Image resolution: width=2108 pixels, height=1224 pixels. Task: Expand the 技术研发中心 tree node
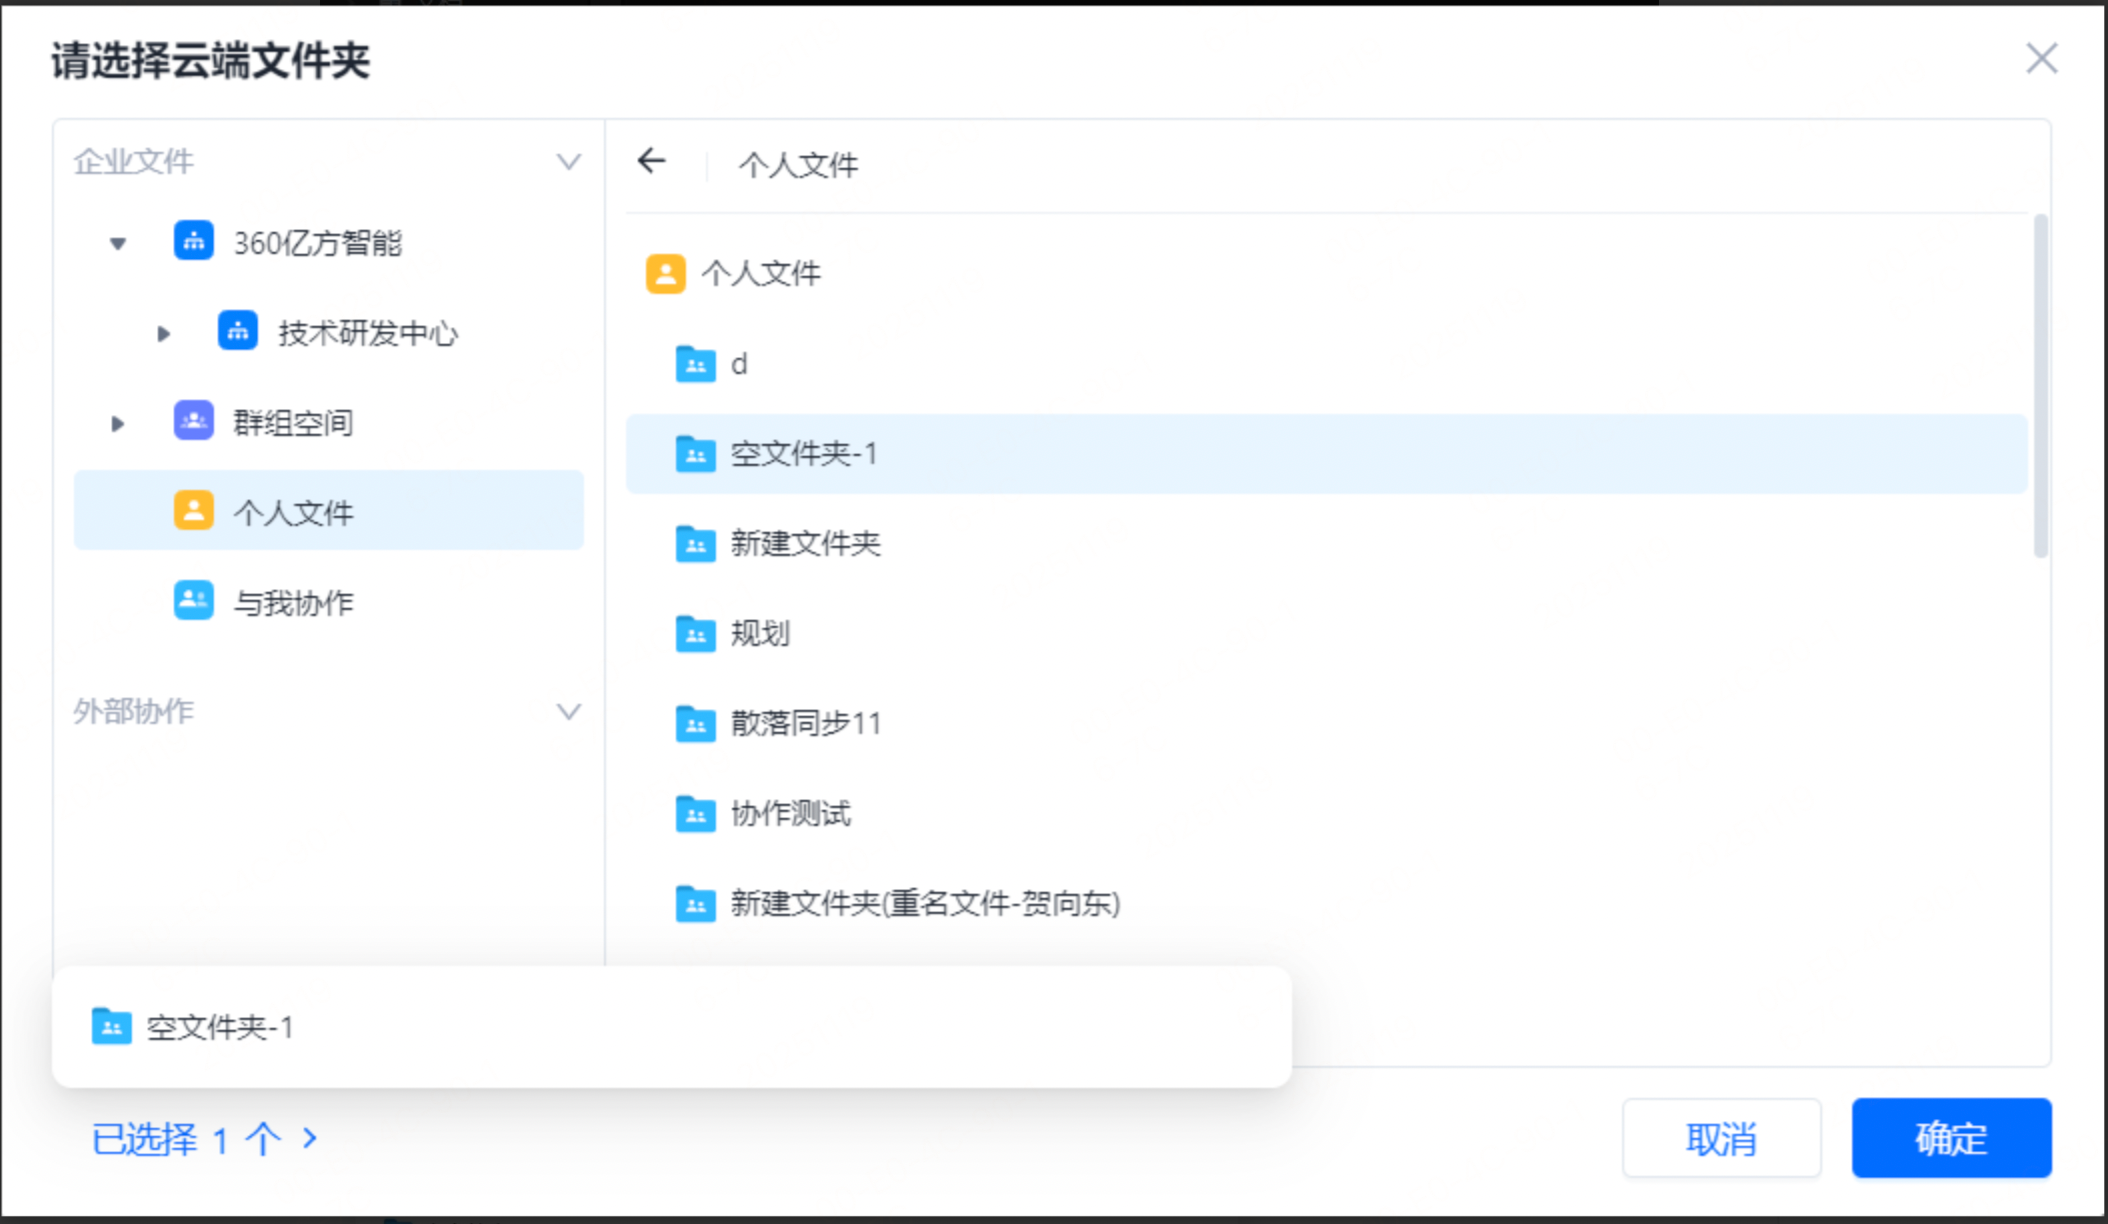[163, 333]
